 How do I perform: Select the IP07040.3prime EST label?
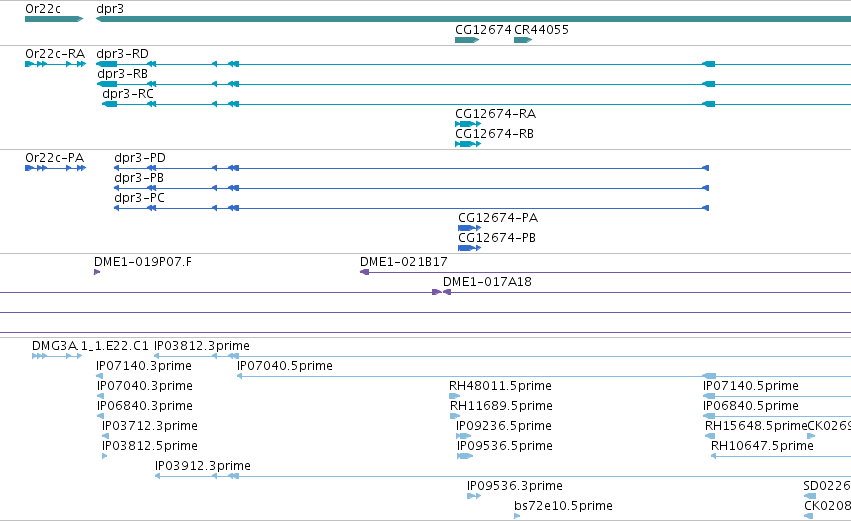click(145, 386)
